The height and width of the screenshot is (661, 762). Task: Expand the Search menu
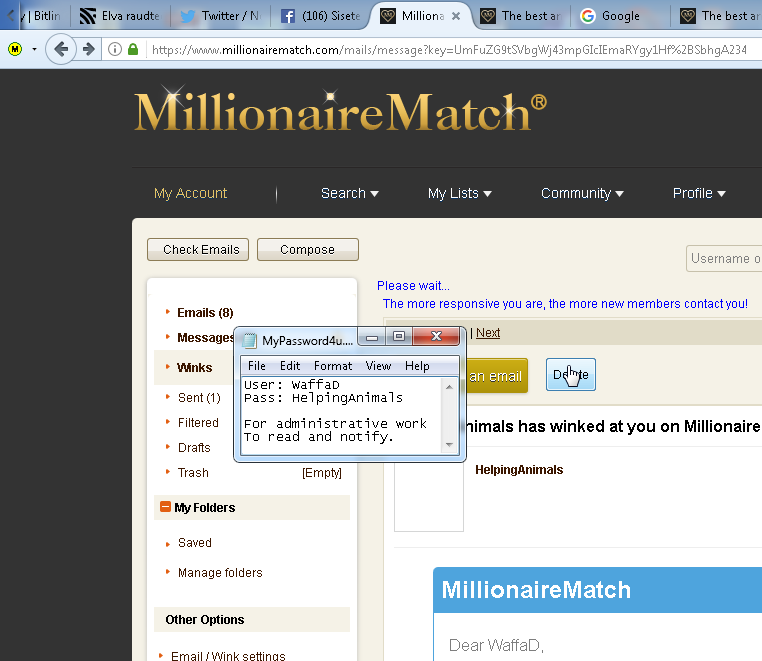tap(349, 193)
